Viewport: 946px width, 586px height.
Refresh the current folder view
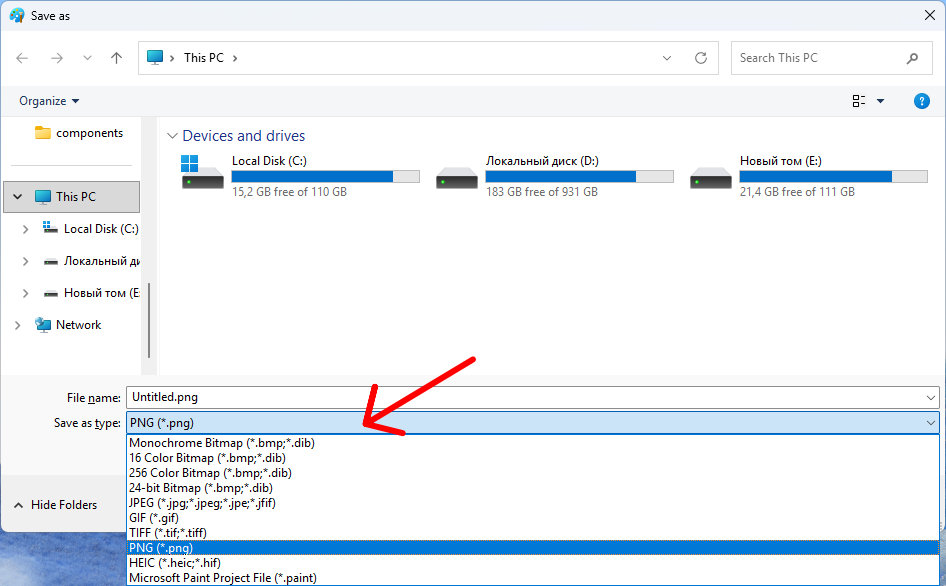coord(699,57)
